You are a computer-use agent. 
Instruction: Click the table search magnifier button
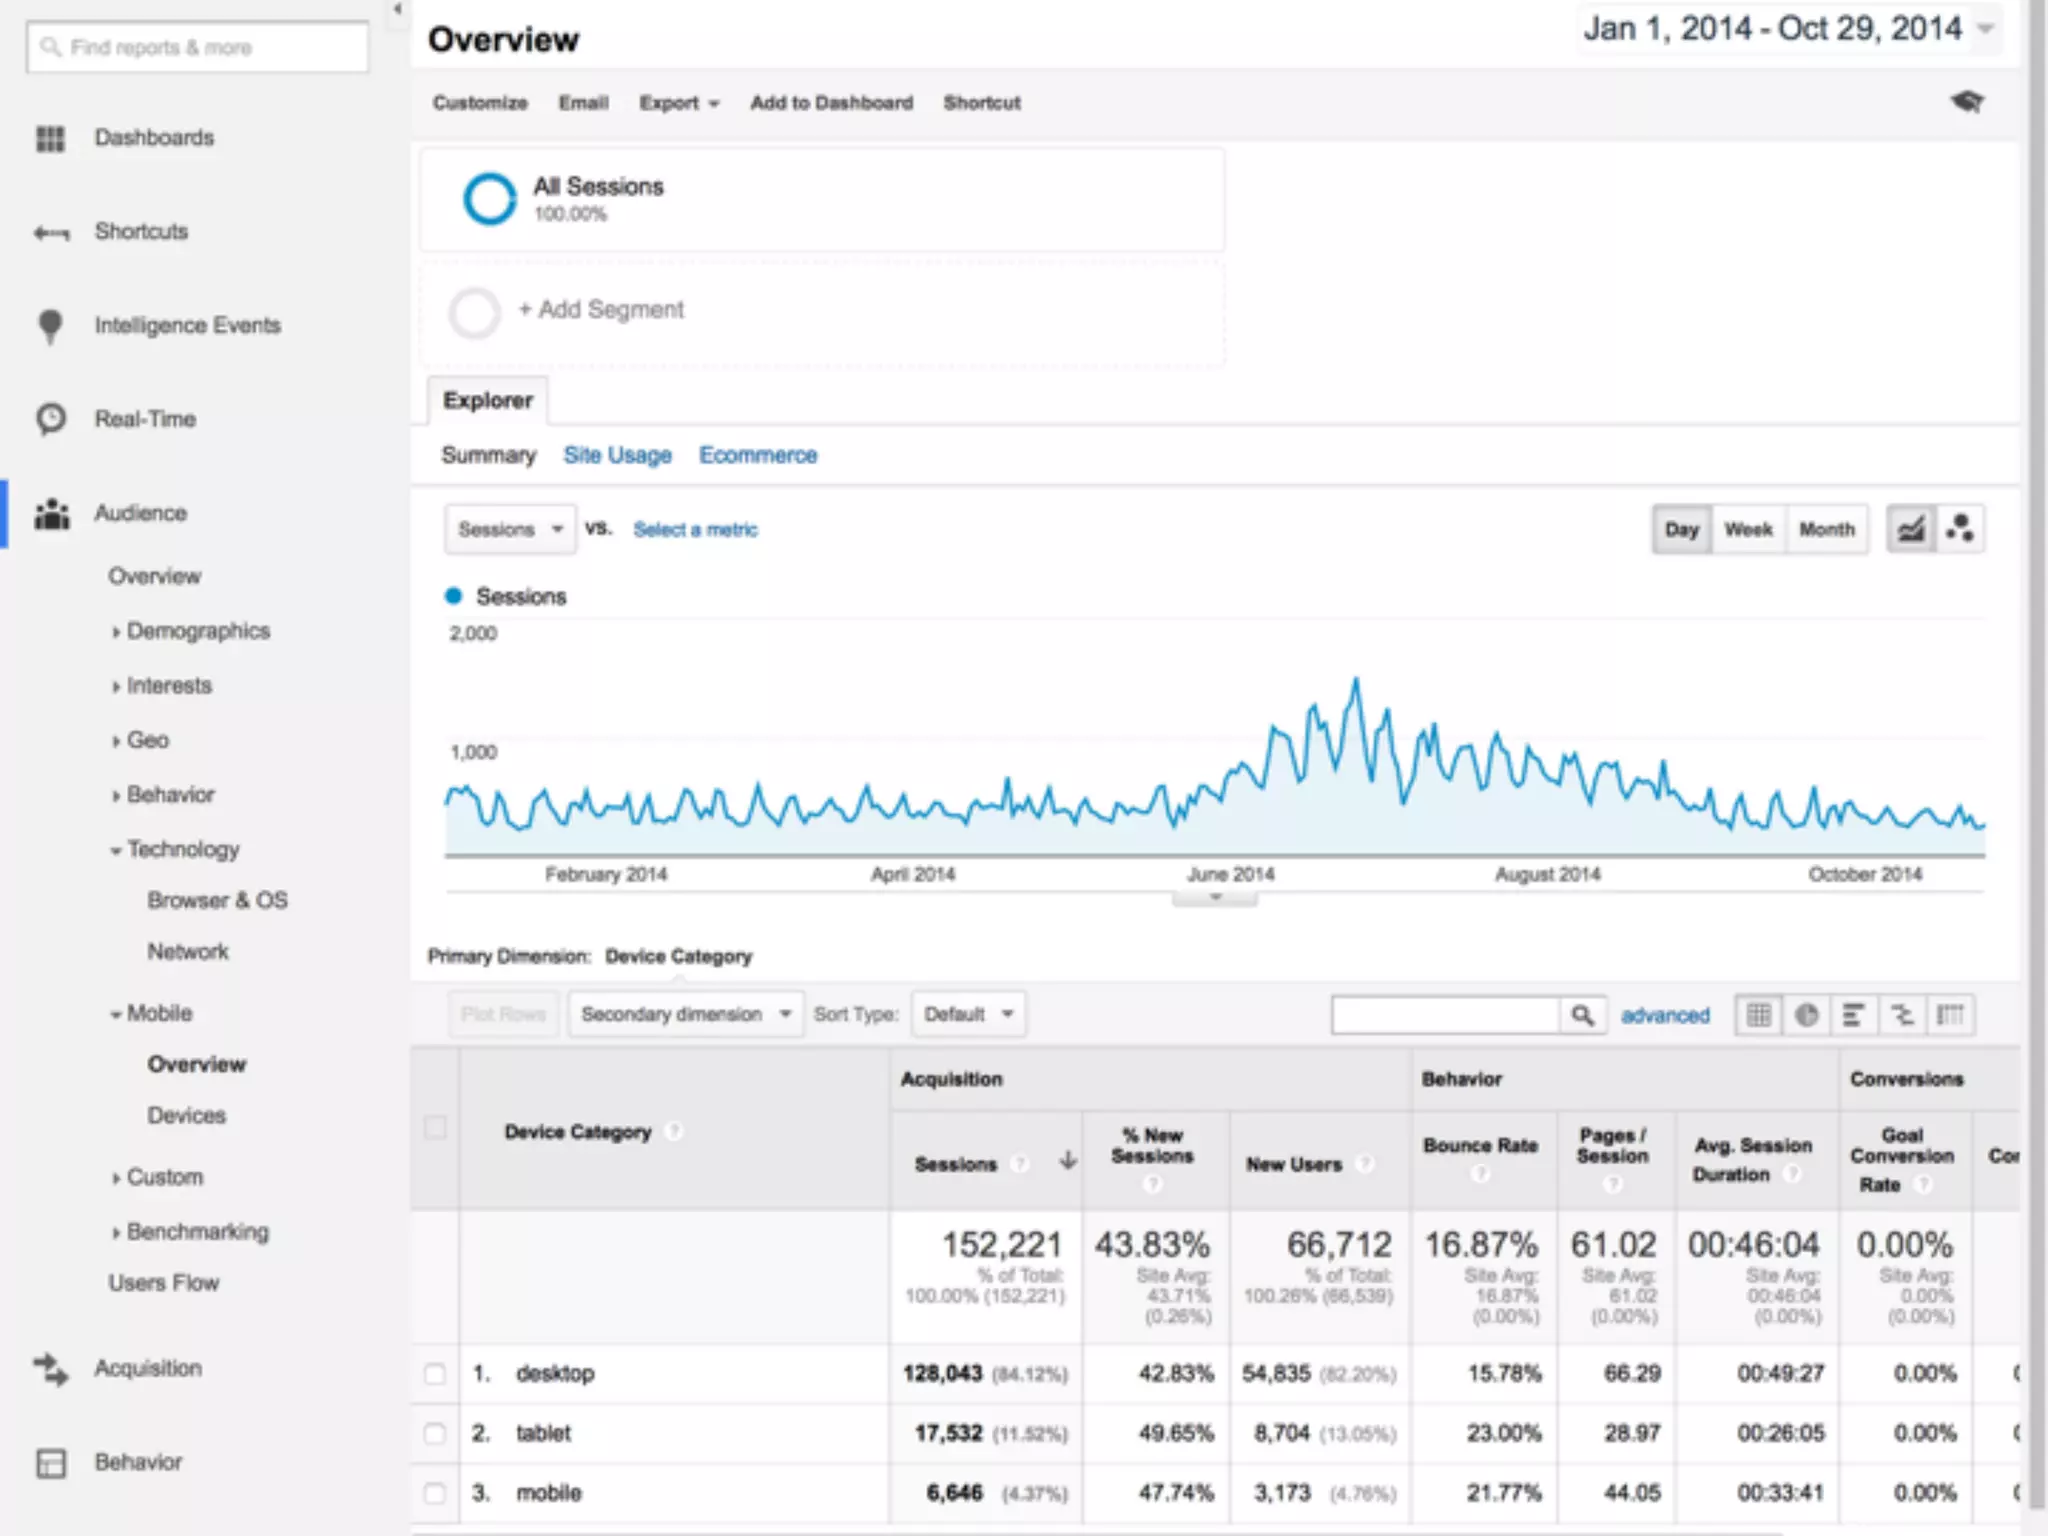(x=1582, y=1016)
